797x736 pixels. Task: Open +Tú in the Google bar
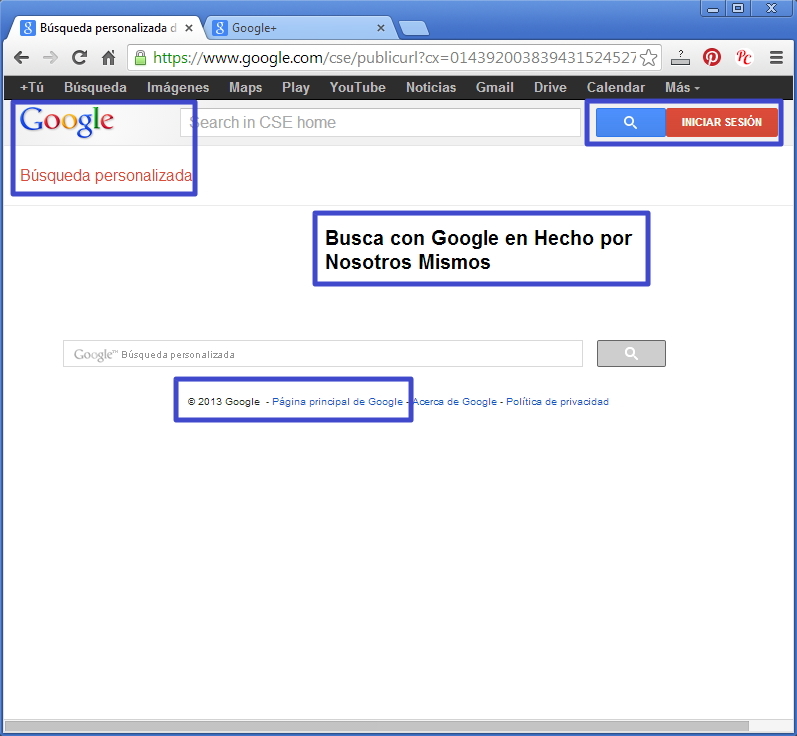32,87
